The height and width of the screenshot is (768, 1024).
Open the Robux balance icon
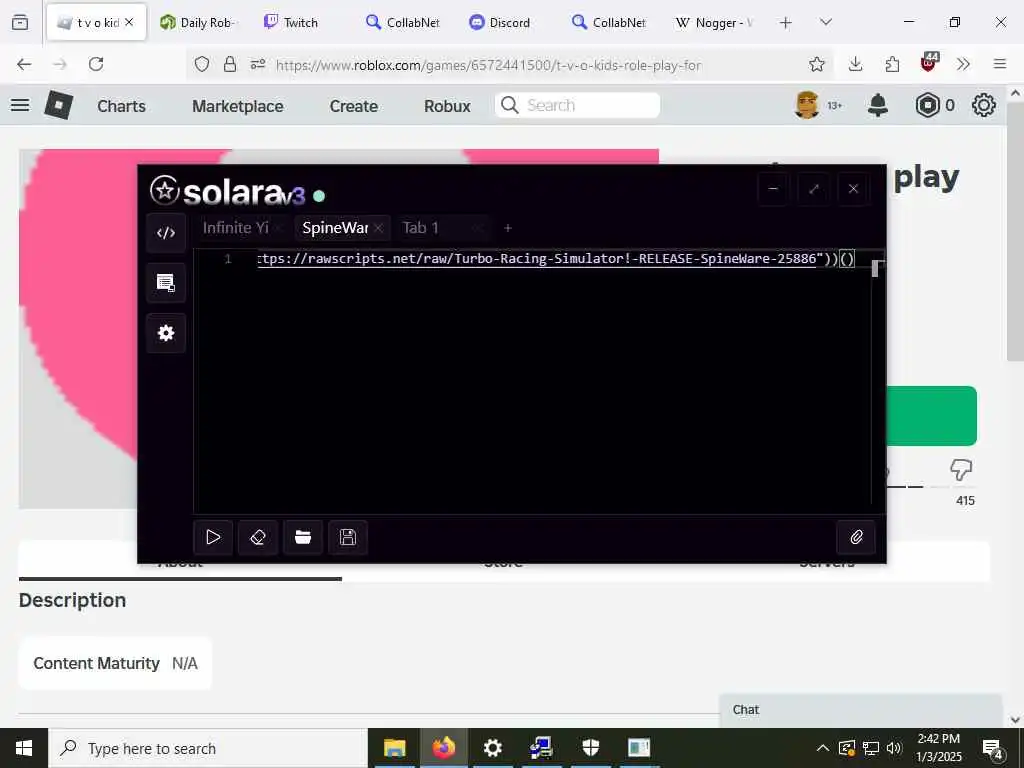[x=927, y=105]
